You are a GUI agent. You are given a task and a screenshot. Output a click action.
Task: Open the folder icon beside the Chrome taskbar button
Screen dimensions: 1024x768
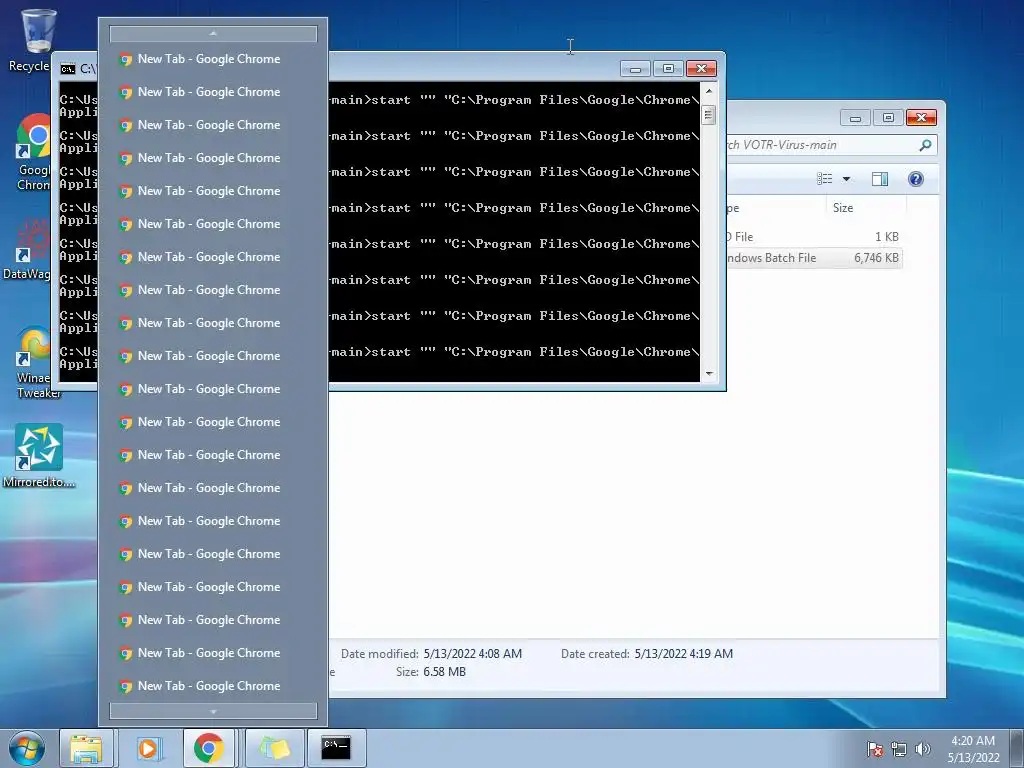(274, 748)
